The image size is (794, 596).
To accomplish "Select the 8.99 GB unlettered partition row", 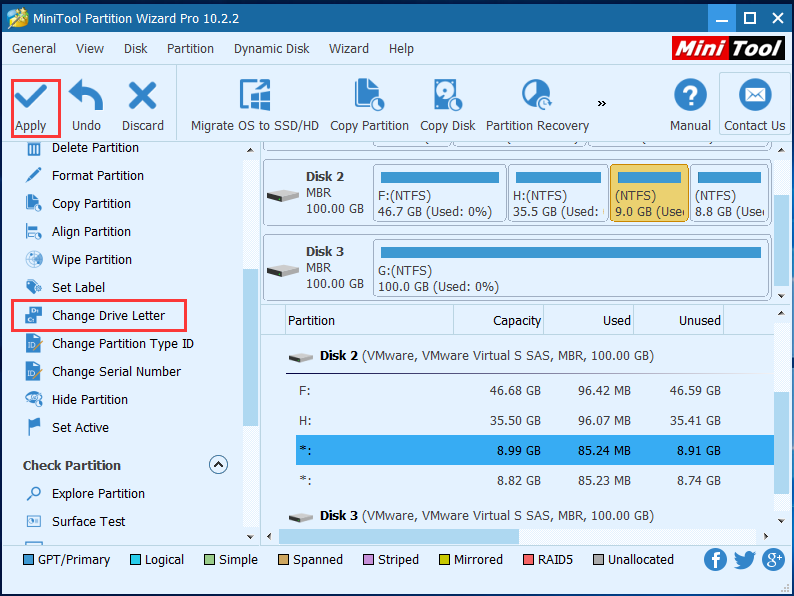I will point(535,450).
